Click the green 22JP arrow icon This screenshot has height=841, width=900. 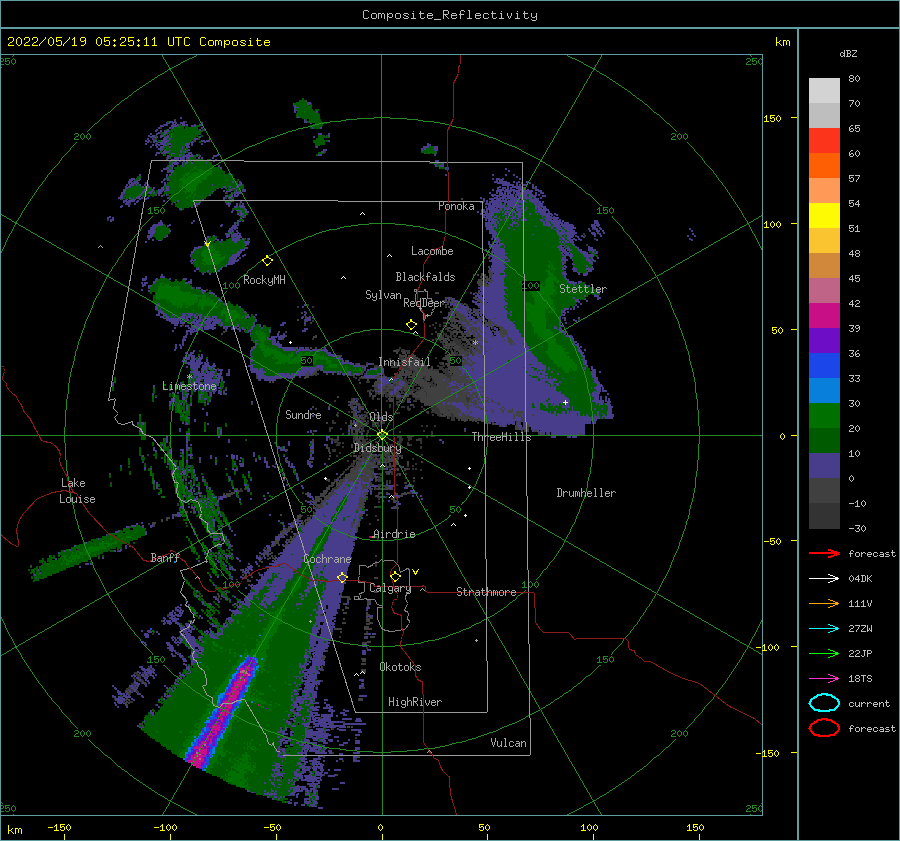coord(824,653)
